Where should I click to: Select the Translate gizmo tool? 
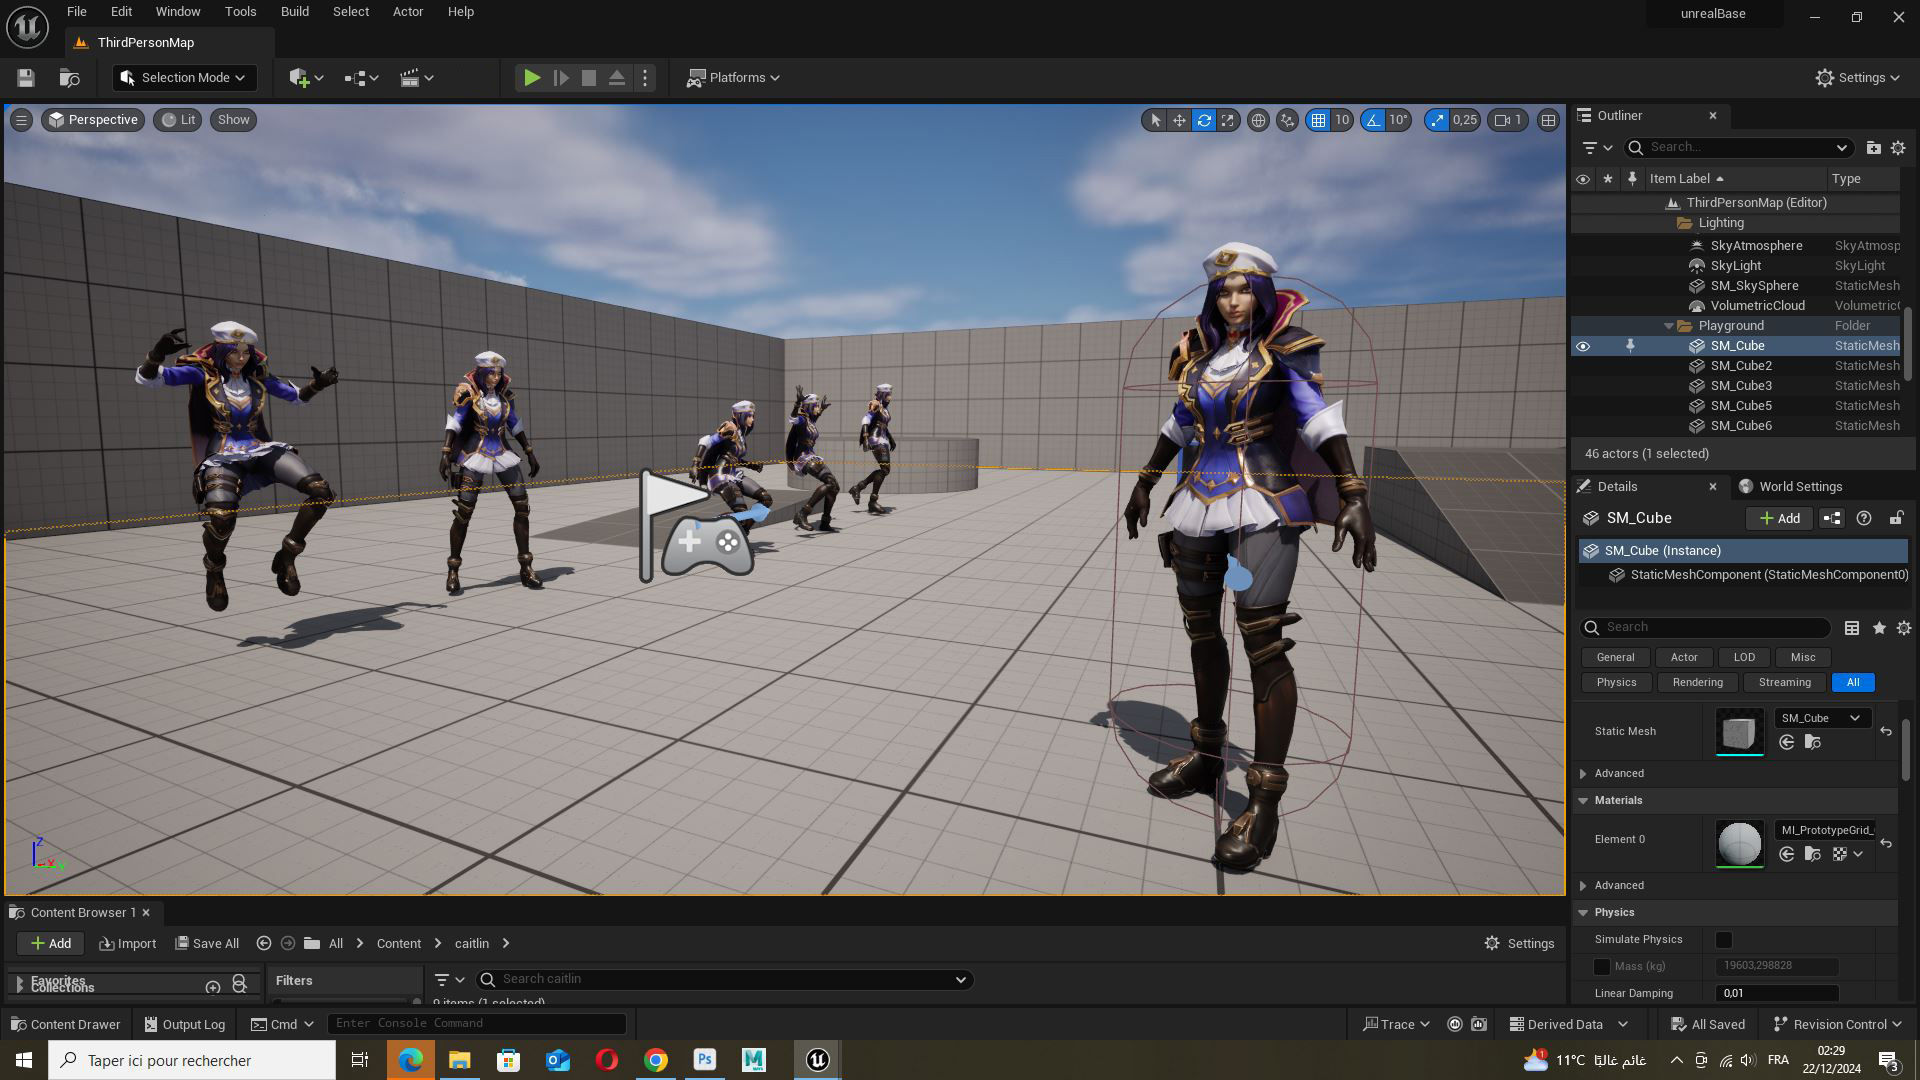(x=1179, y=120)
